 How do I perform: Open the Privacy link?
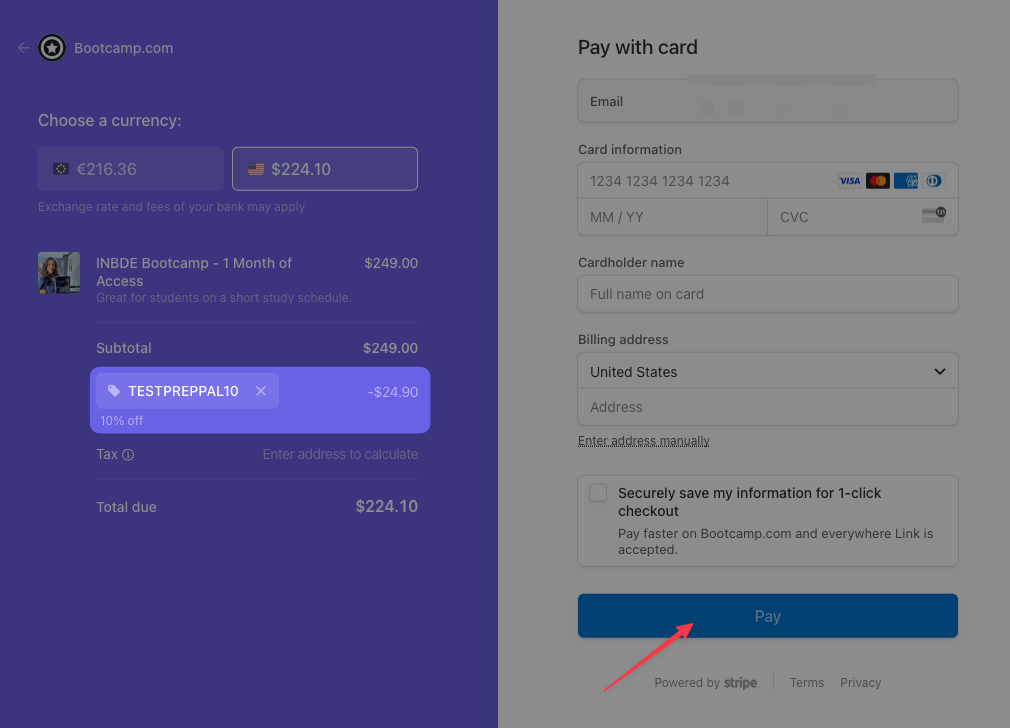pyautogui.click(x=860, y=683)
